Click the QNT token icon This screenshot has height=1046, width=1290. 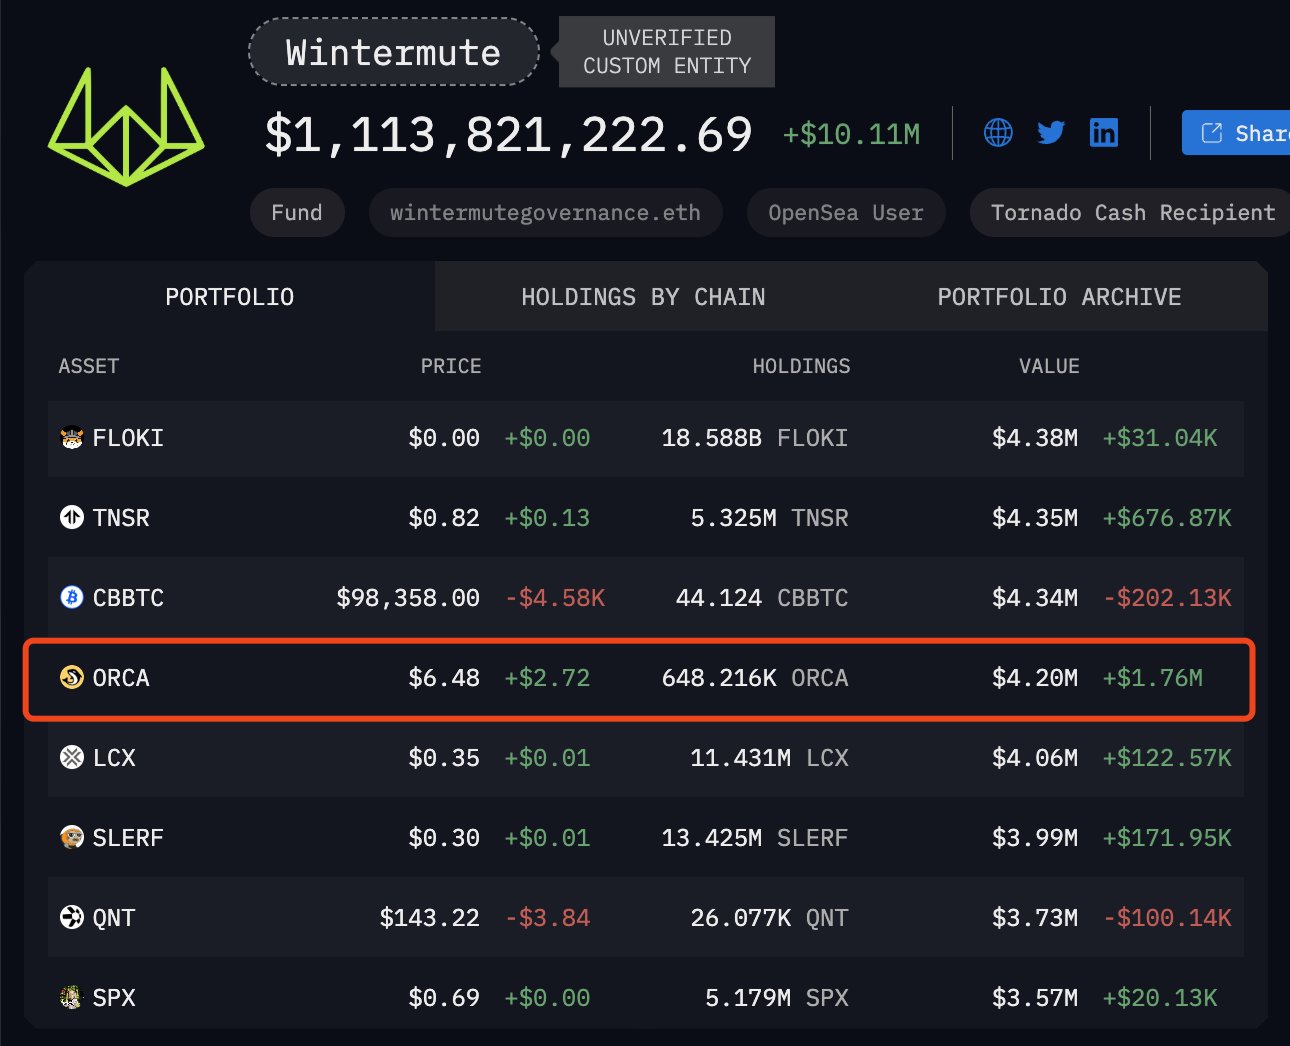72,918
